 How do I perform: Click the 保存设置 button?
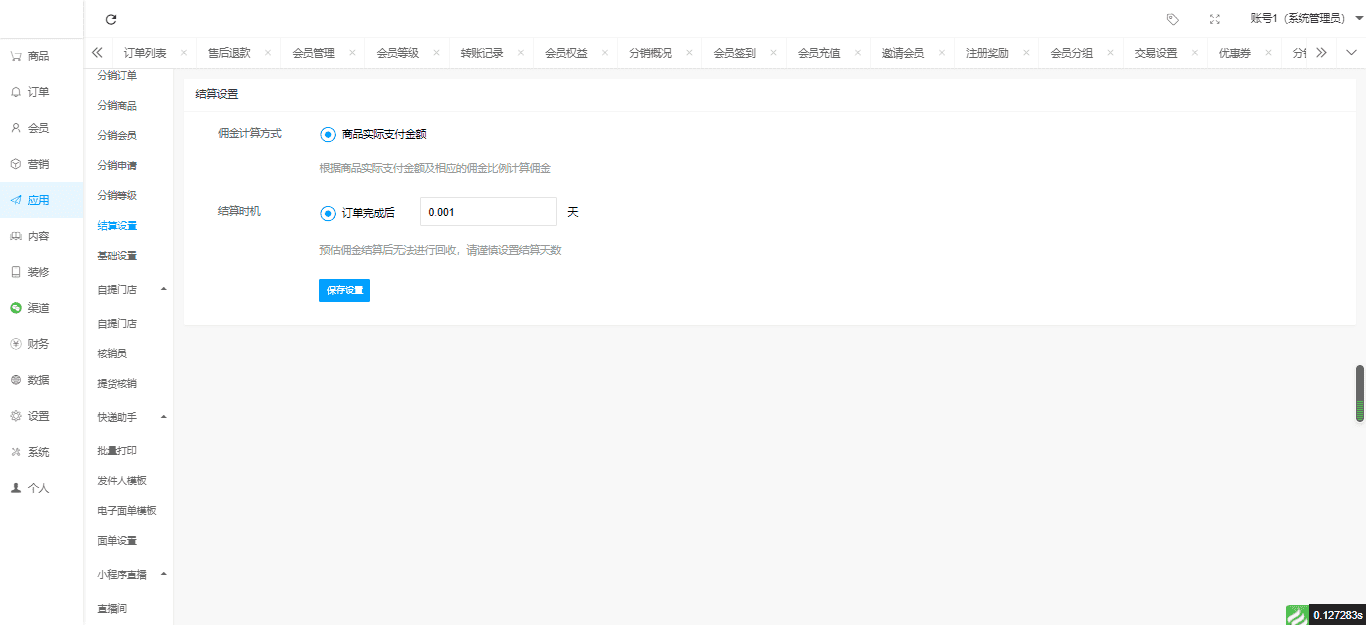pos(344,290)
